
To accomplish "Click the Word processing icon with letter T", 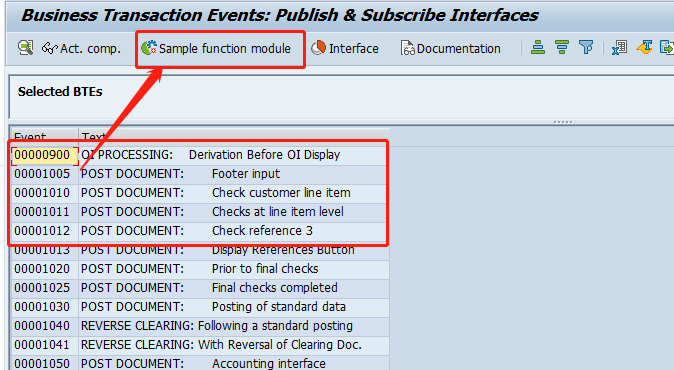I will click(644, 47).
